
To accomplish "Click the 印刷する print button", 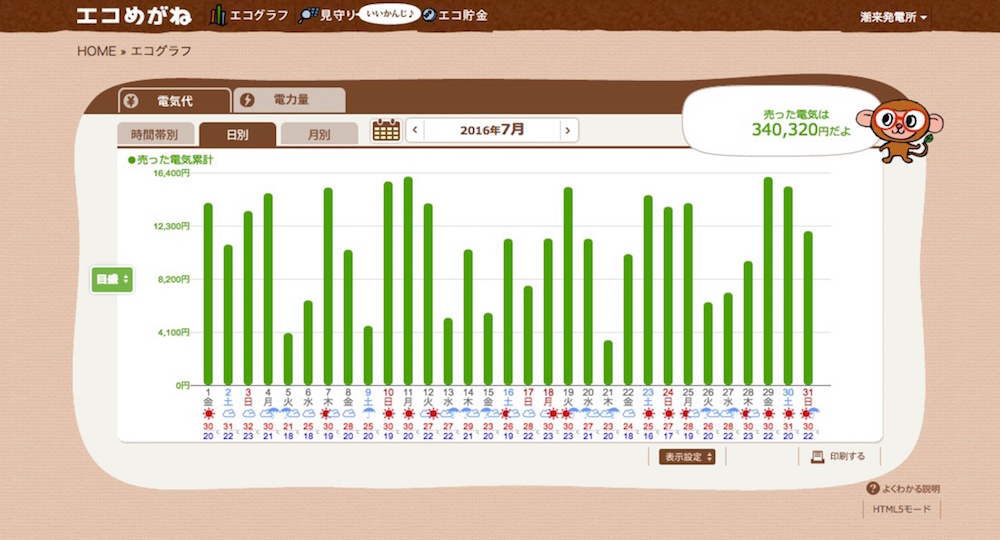I will 838,456.
